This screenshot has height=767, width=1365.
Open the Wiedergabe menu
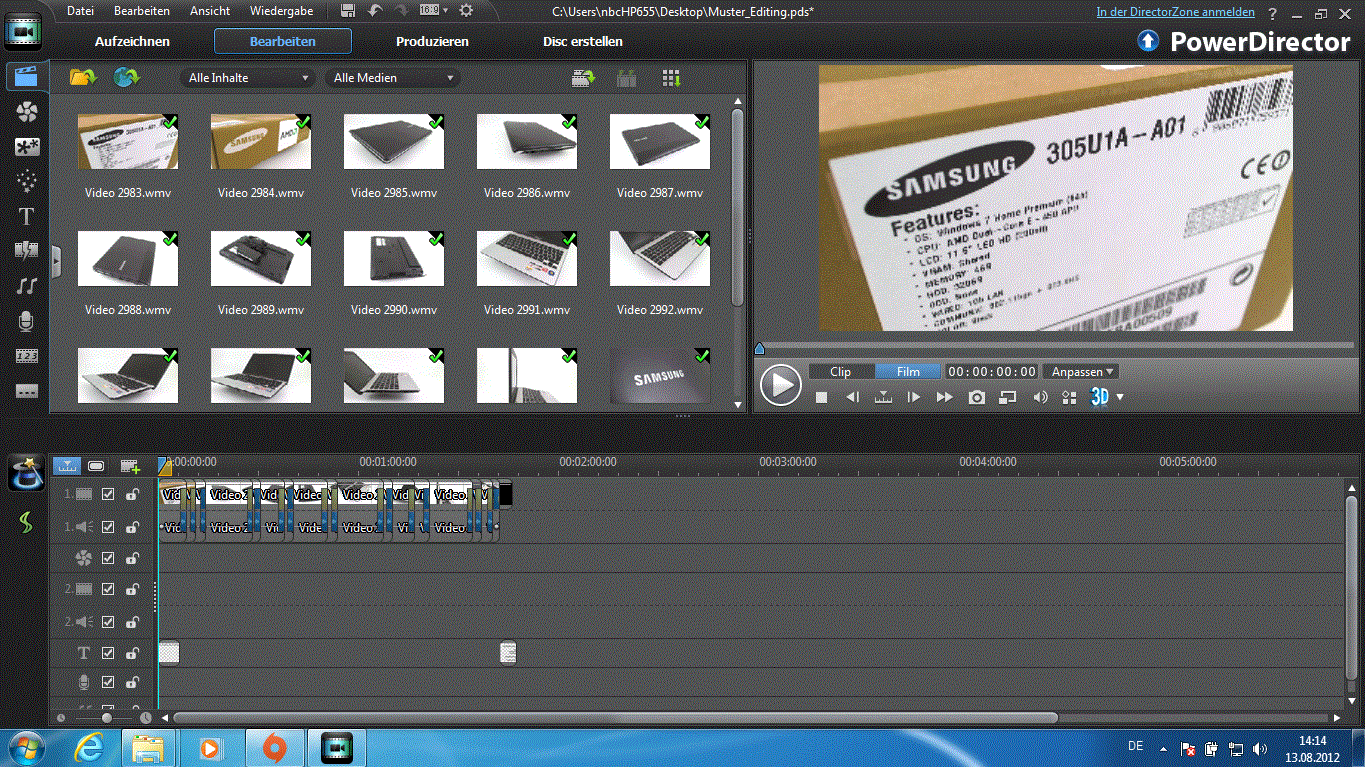(281, 11)
